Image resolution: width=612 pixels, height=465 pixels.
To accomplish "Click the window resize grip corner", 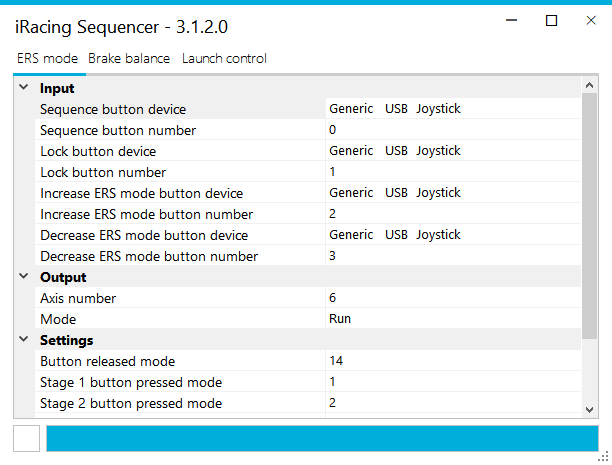I will tap(603, 457).
